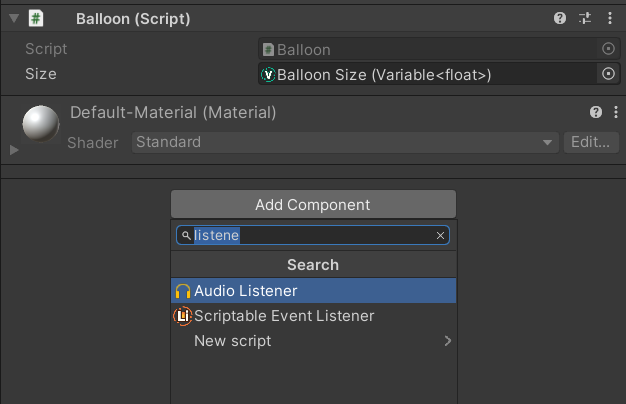626x404 pixels.
Task: Open the Size field object picker
Action: [608, 74]
